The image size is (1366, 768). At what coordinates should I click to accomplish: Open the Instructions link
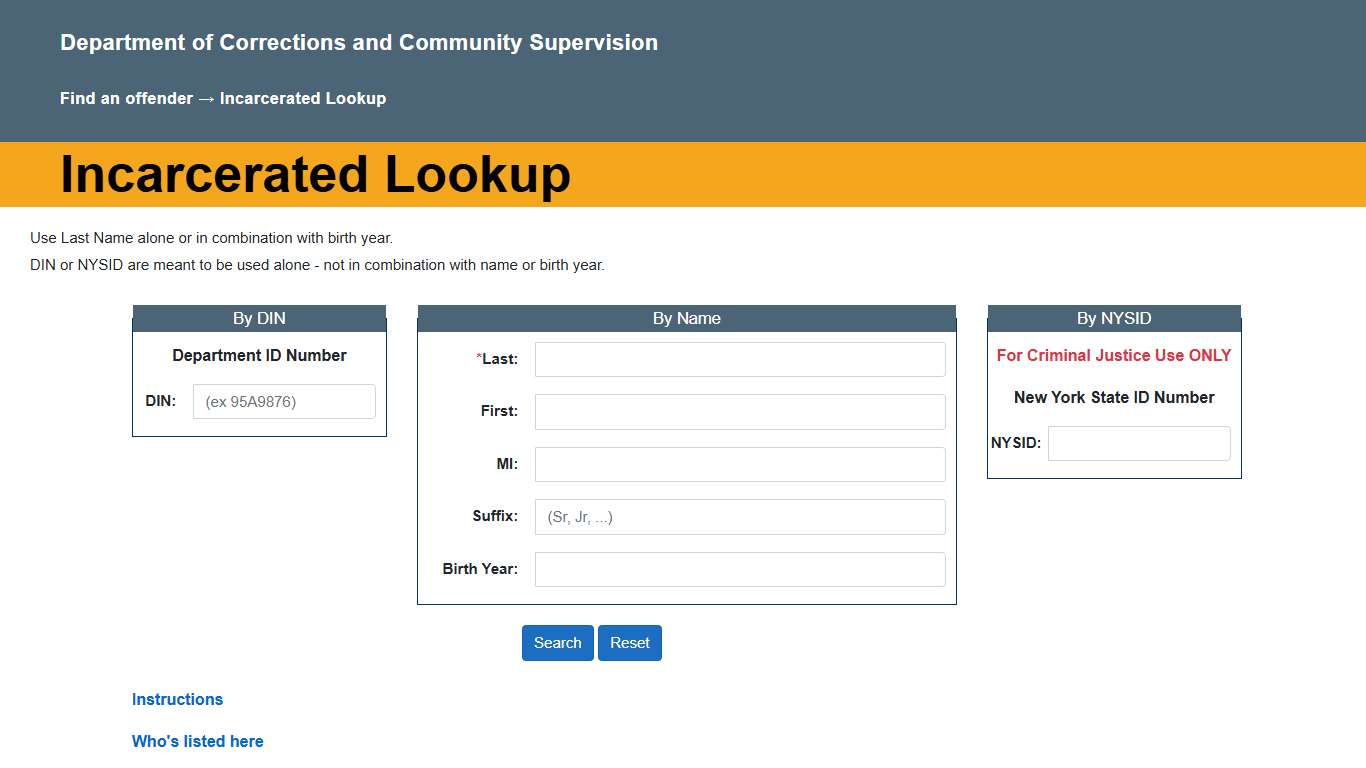coord(177,699)
